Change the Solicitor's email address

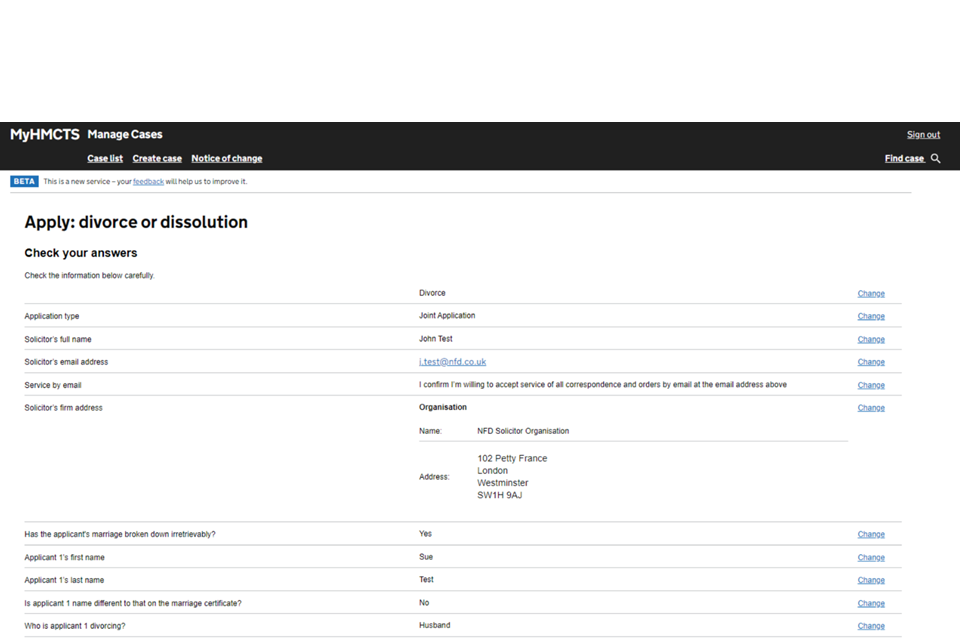871,362
